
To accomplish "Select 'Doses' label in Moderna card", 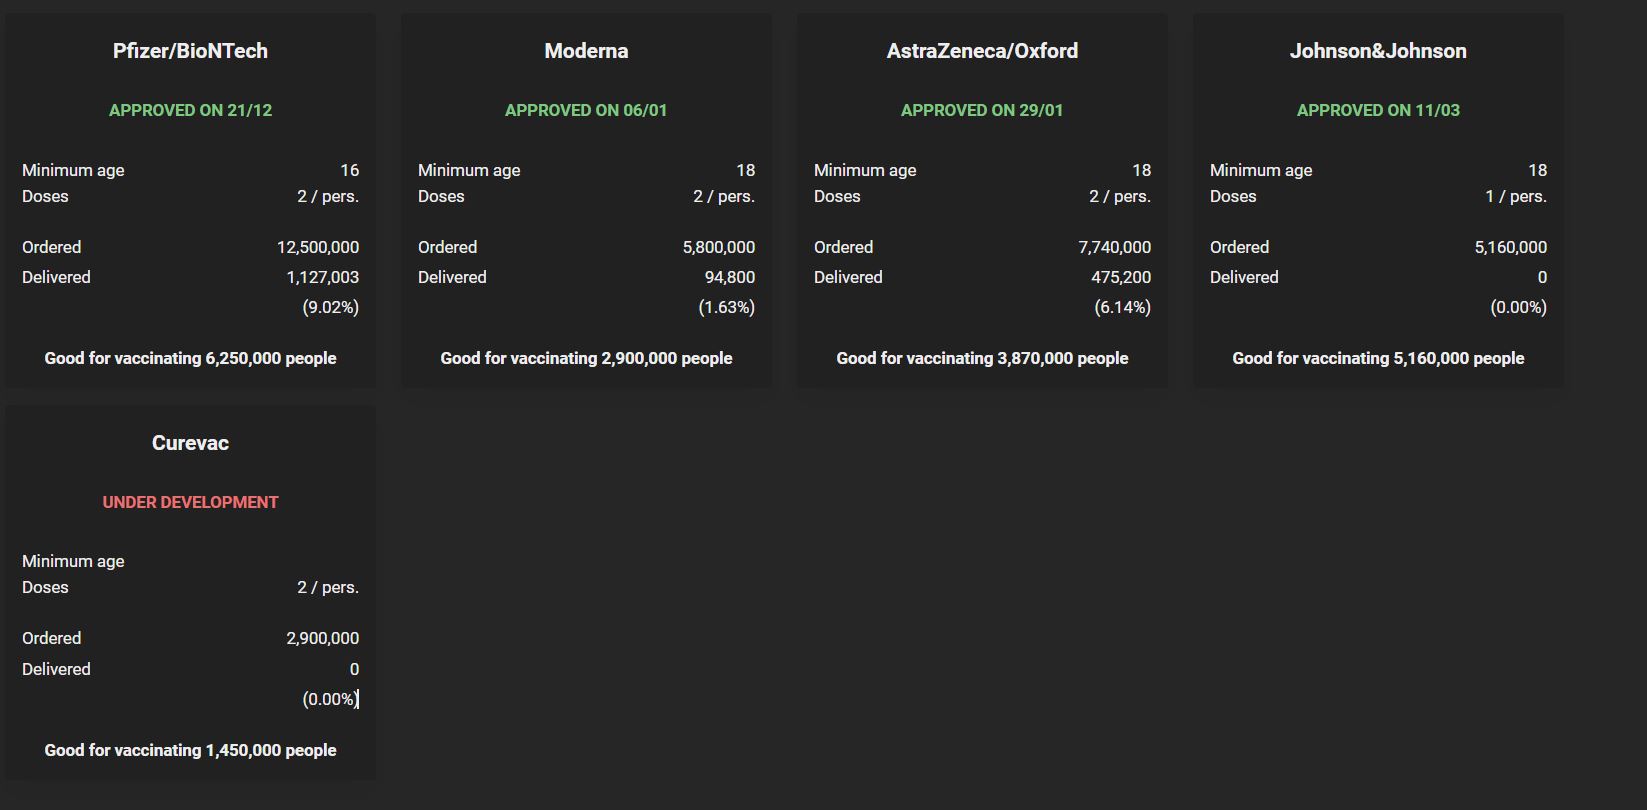I will tap(441, 196).
